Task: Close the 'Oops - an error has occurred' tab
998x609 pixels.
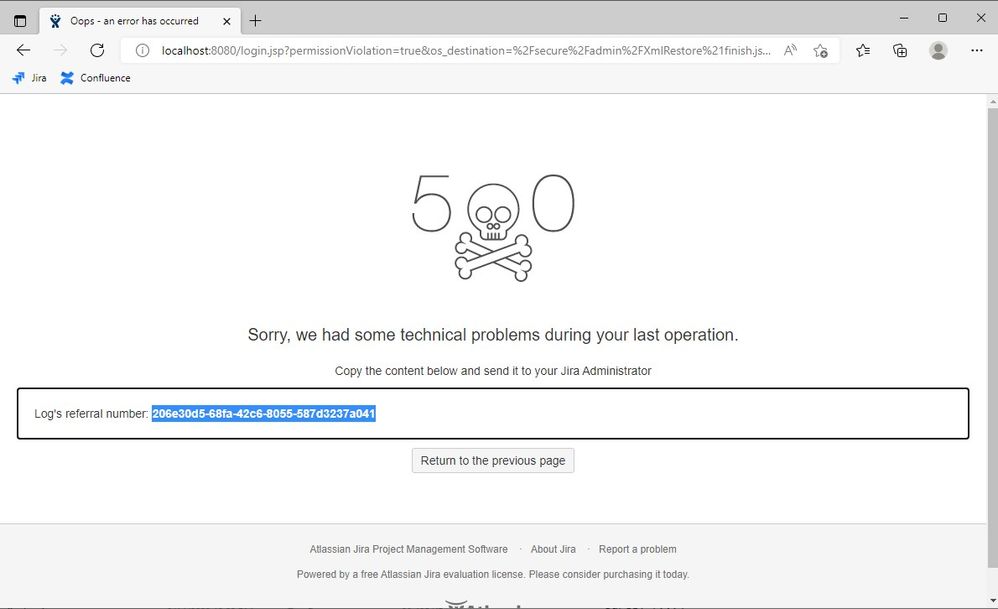Action: pos(227,21)
